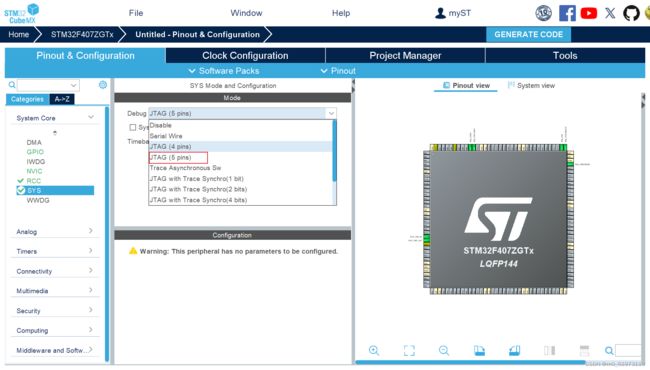Viewport: 650px width, 370px height.
Task: Choose Trace Asynchronous Sw option
Action: tap(240, 168)
